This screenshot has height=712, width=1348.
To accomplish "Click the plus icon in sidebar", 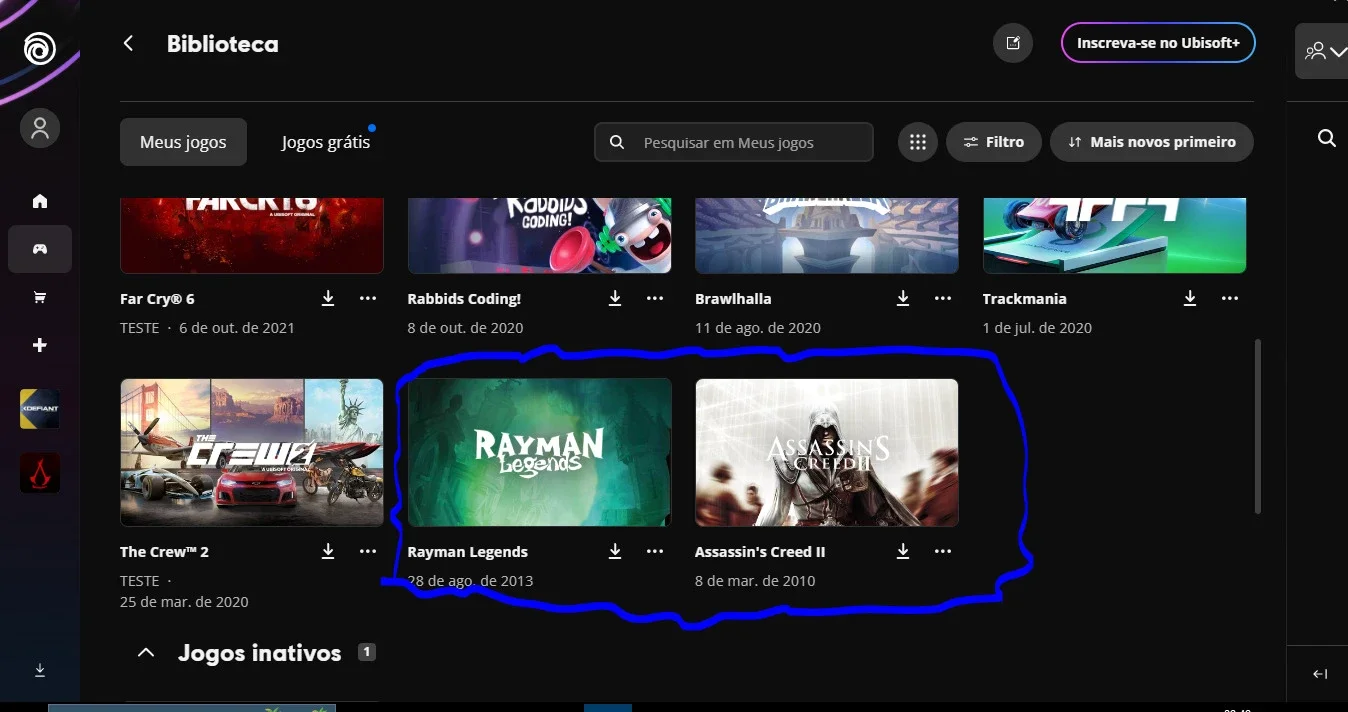I will pos(40,345).
